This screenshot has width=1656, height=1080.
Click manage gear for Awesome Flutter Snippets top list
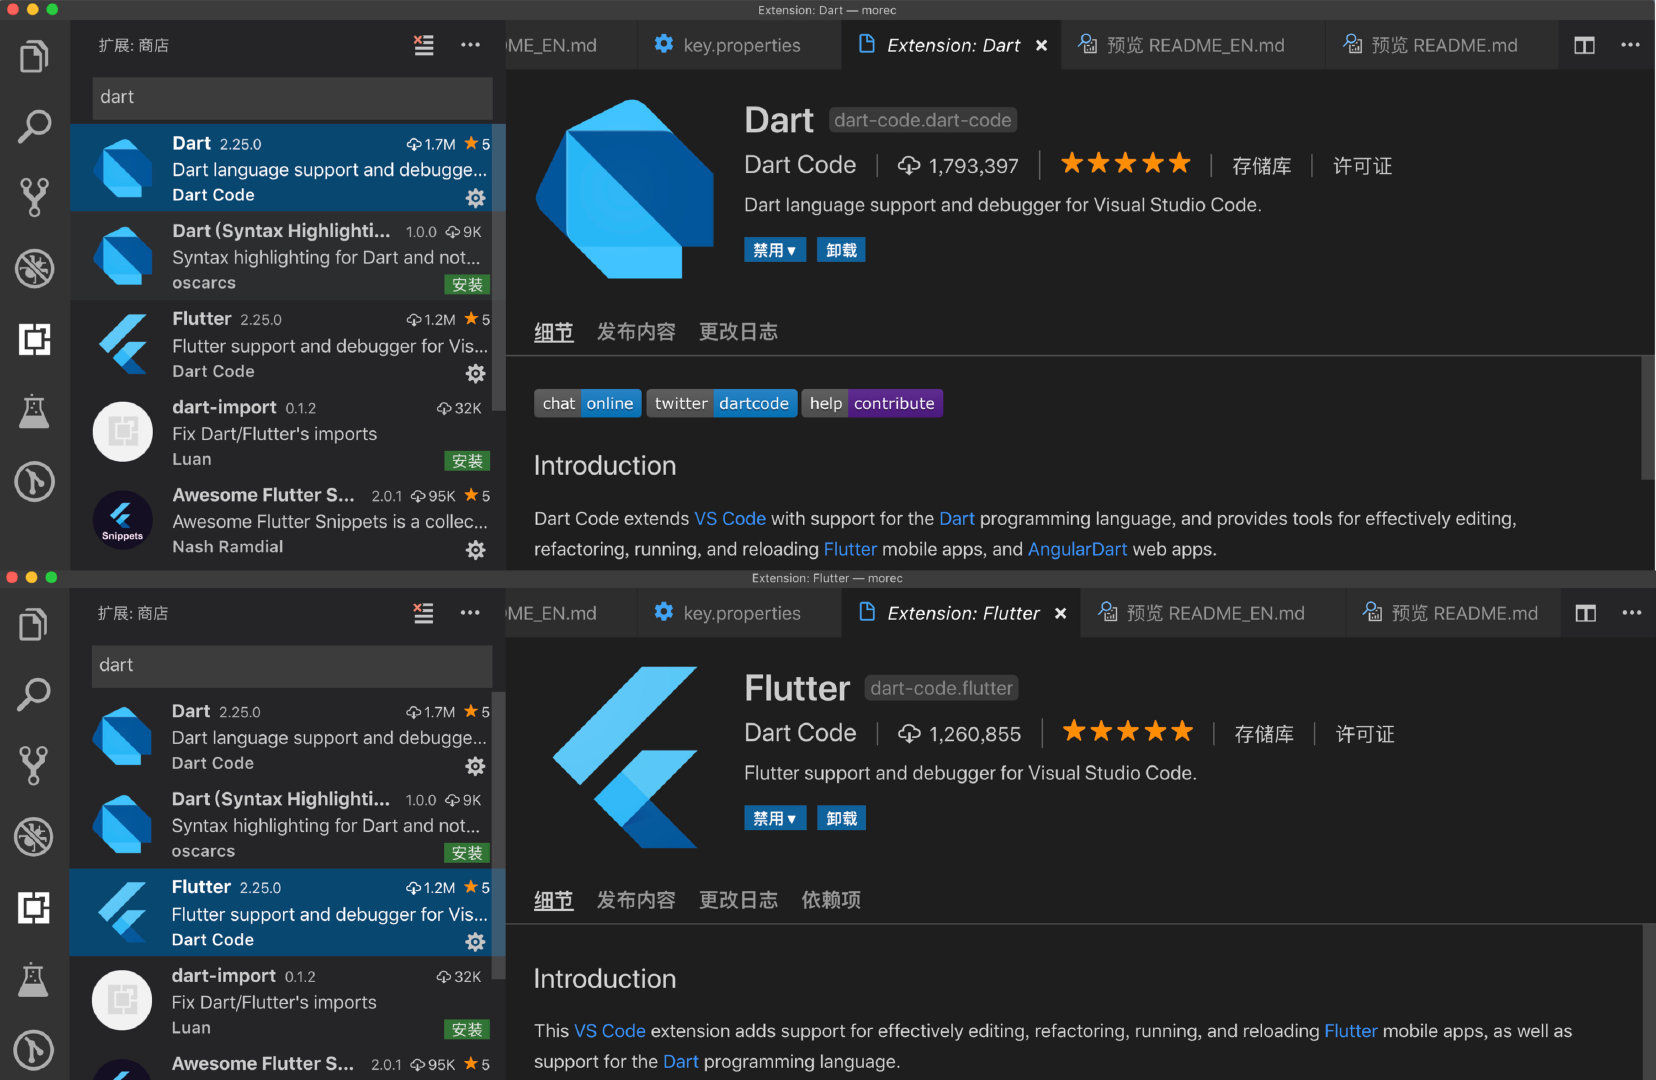pyautogui.click(x=476, y=549)
